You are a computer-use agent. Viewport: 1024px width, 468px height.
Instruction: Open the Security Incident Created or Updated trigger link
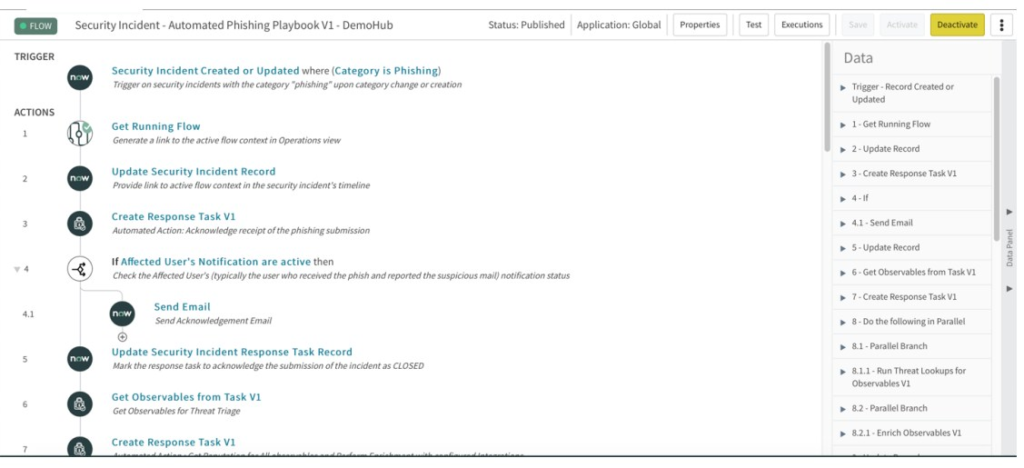pyautogui.click(x=205, y=71)
